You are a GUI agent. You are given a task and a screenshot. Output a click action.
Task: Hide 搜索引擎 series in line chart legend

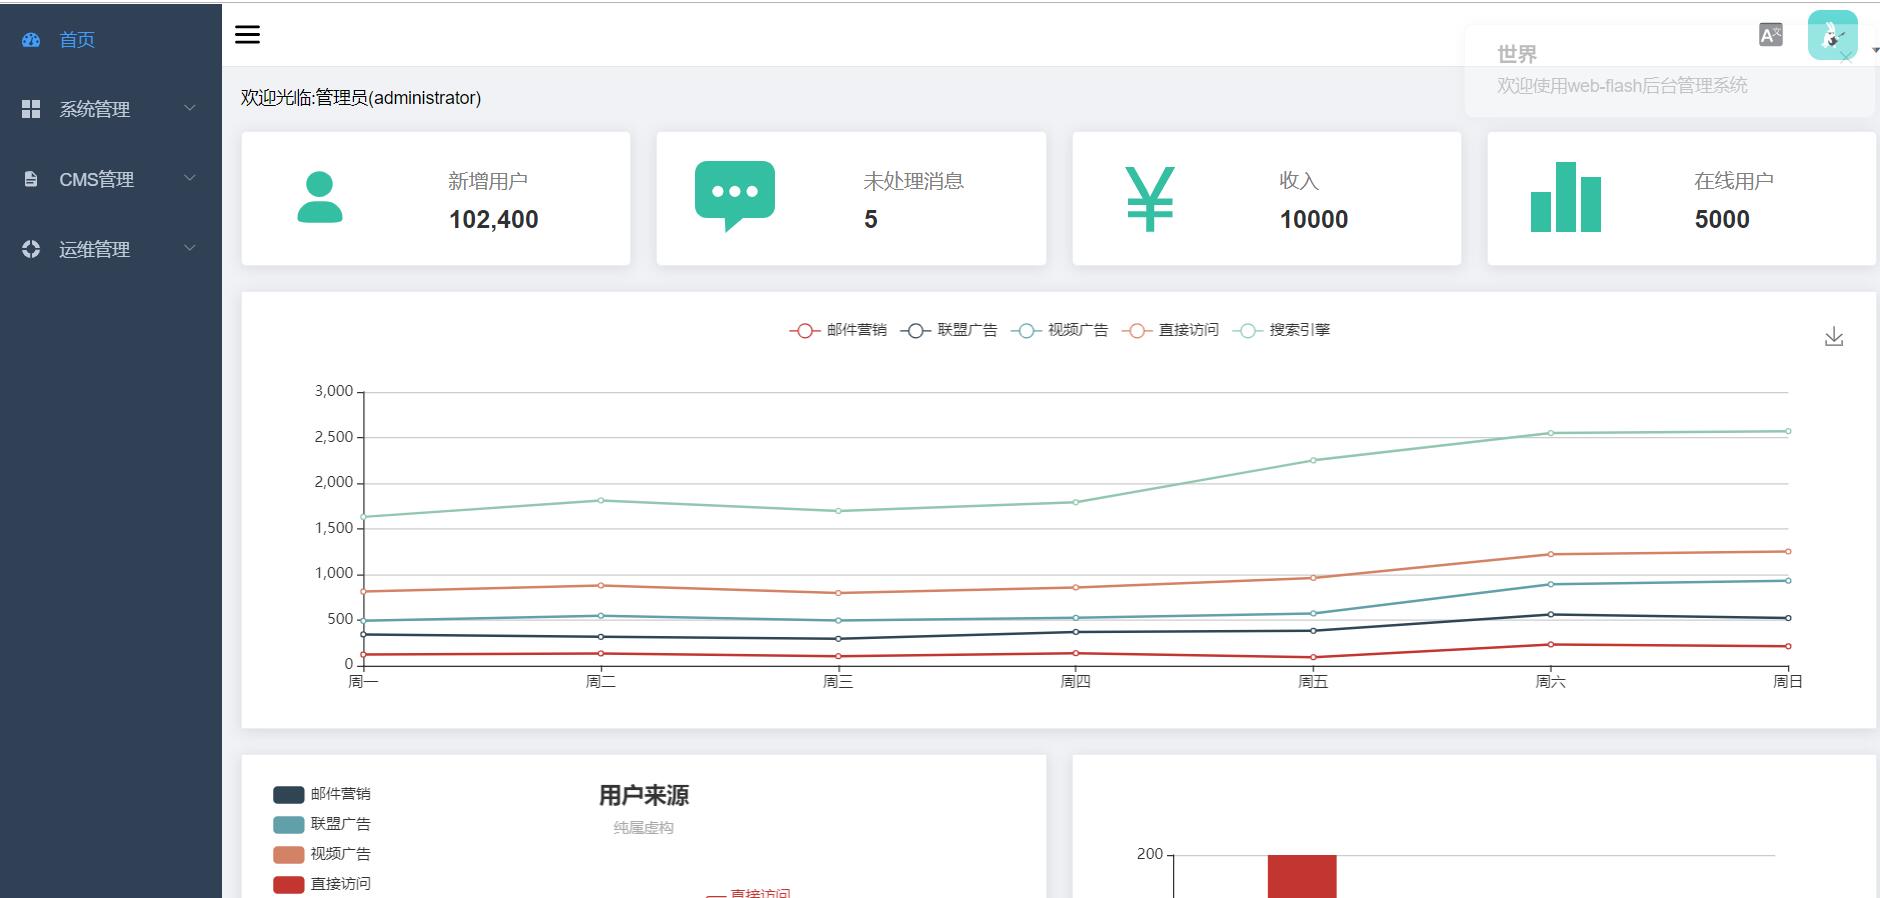tap(1282, 330)
